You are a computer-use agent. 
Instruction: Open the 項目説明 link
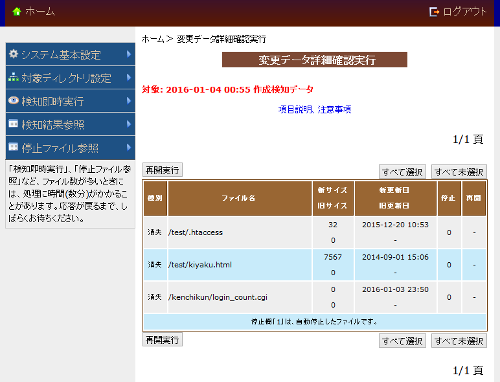click(296, 109)
